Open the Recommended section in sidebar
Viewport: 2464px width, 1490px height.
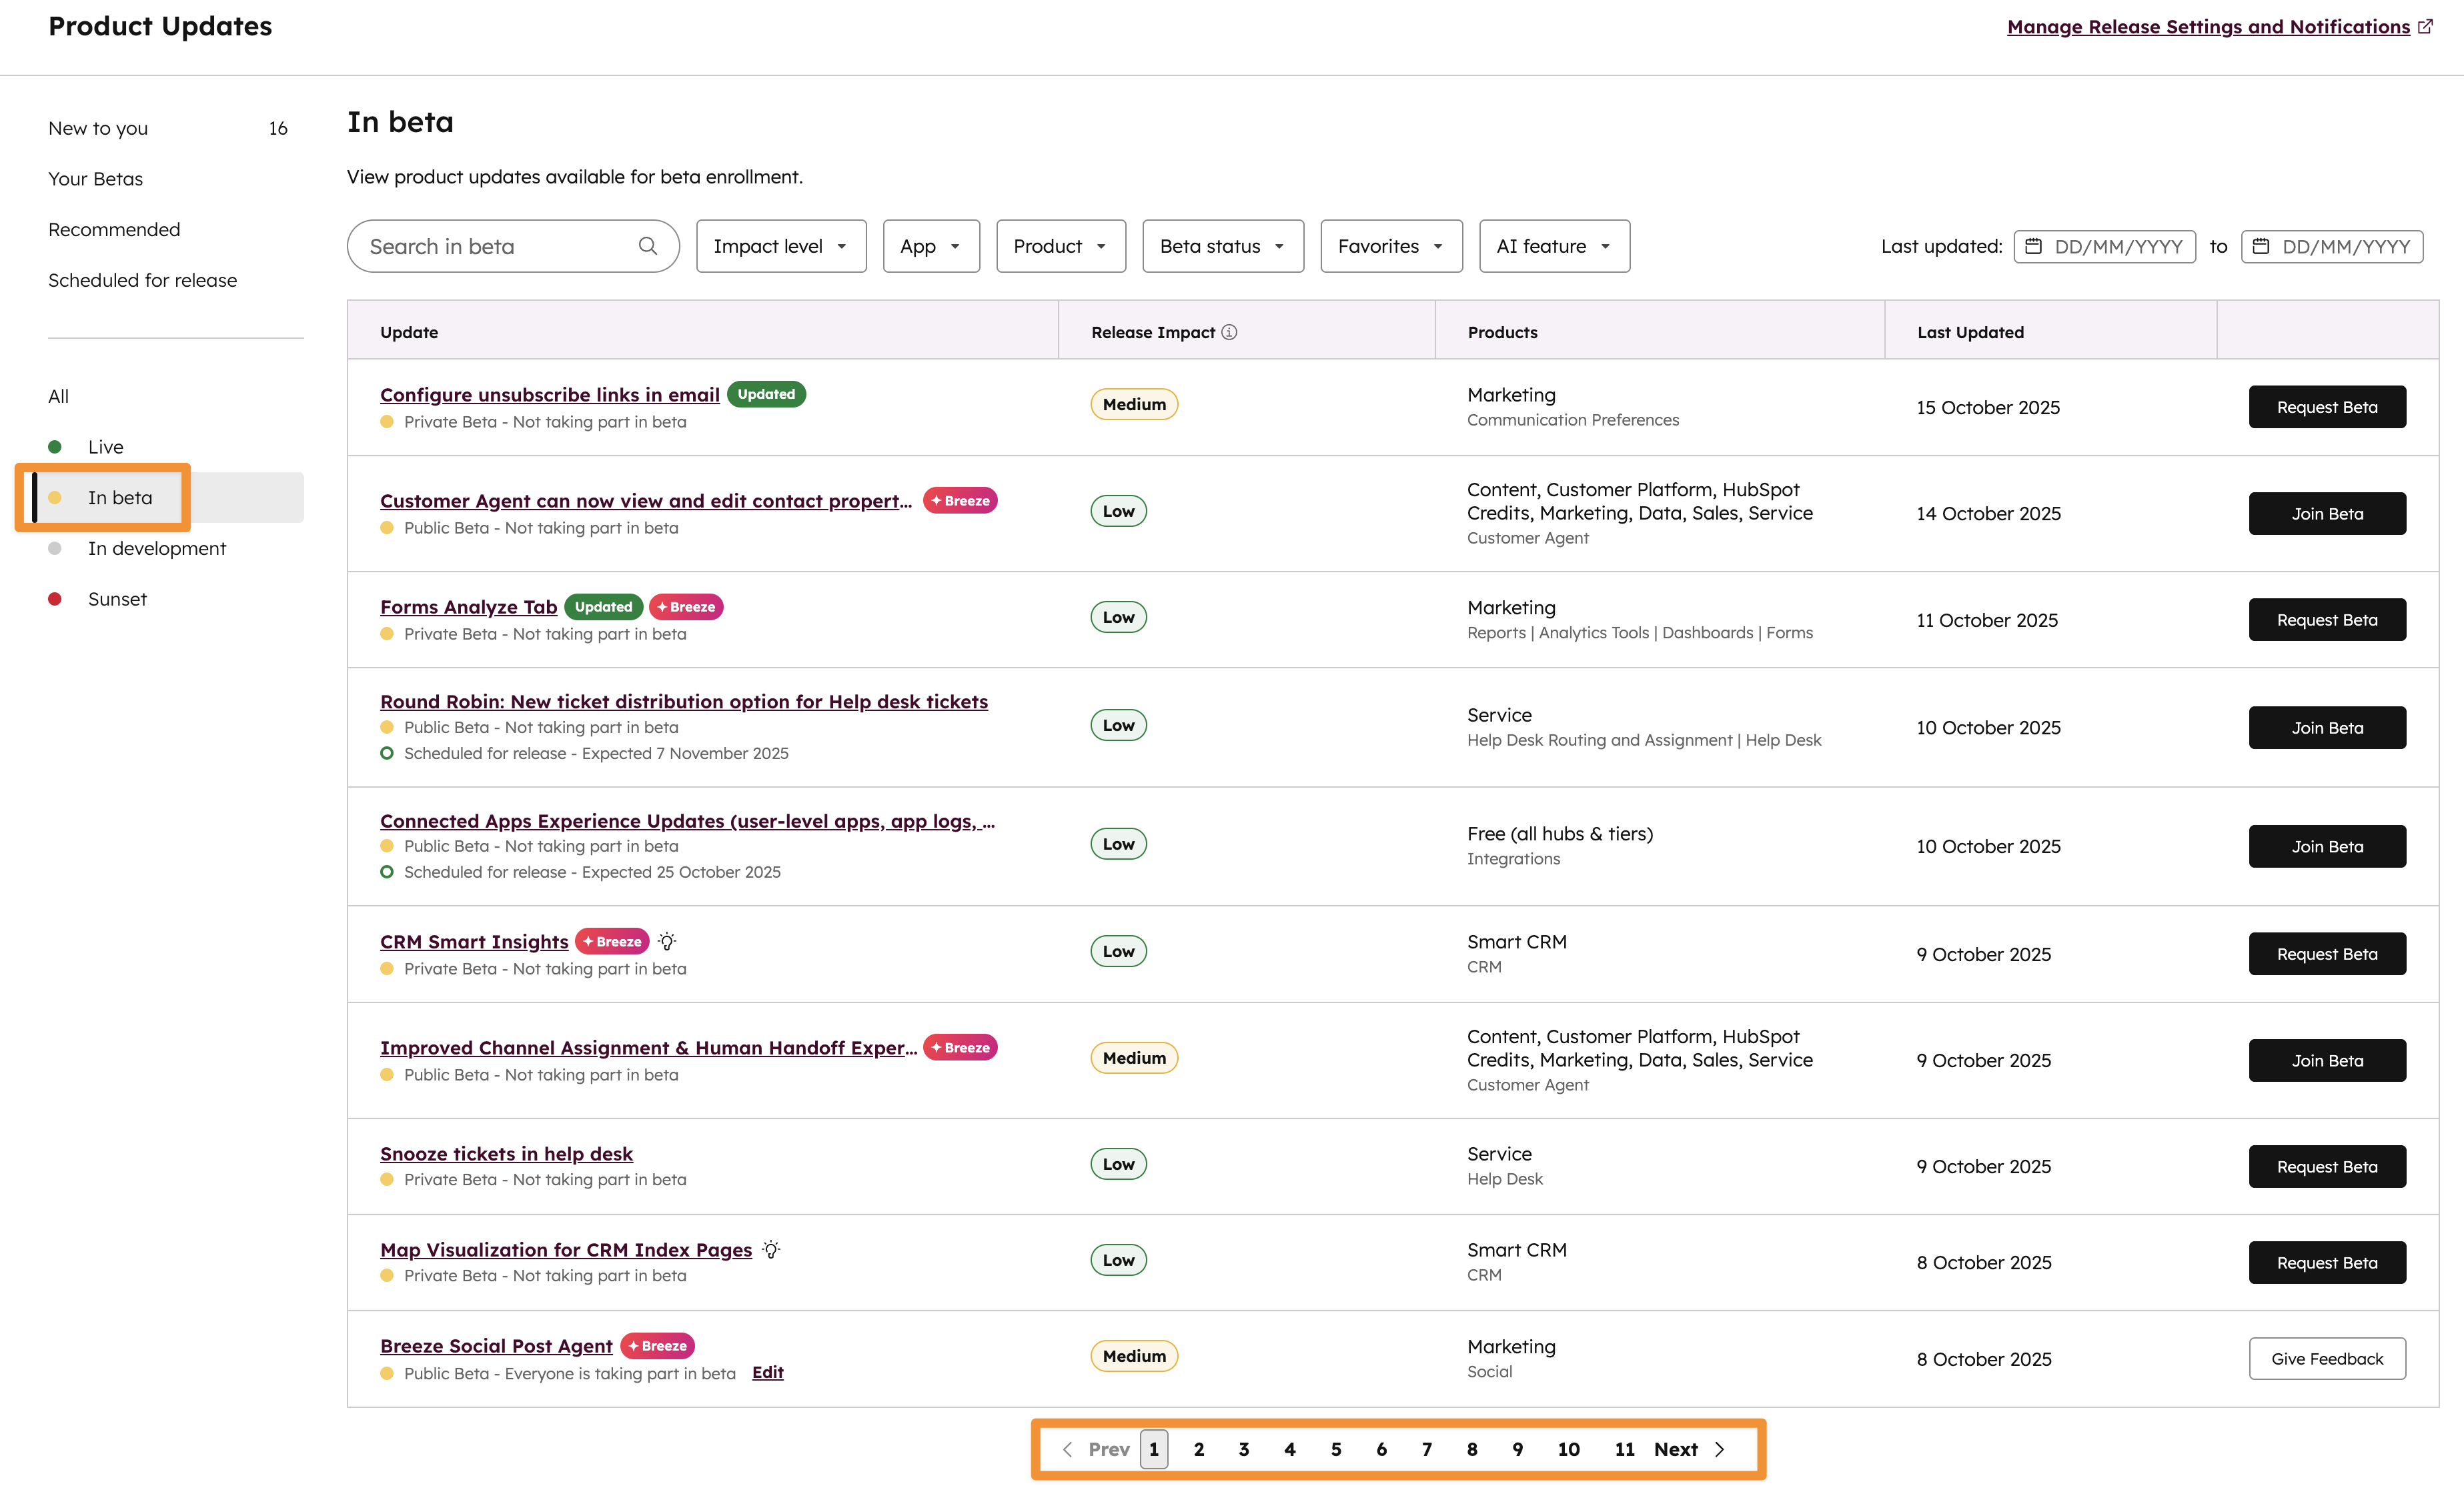pos(113,229)
